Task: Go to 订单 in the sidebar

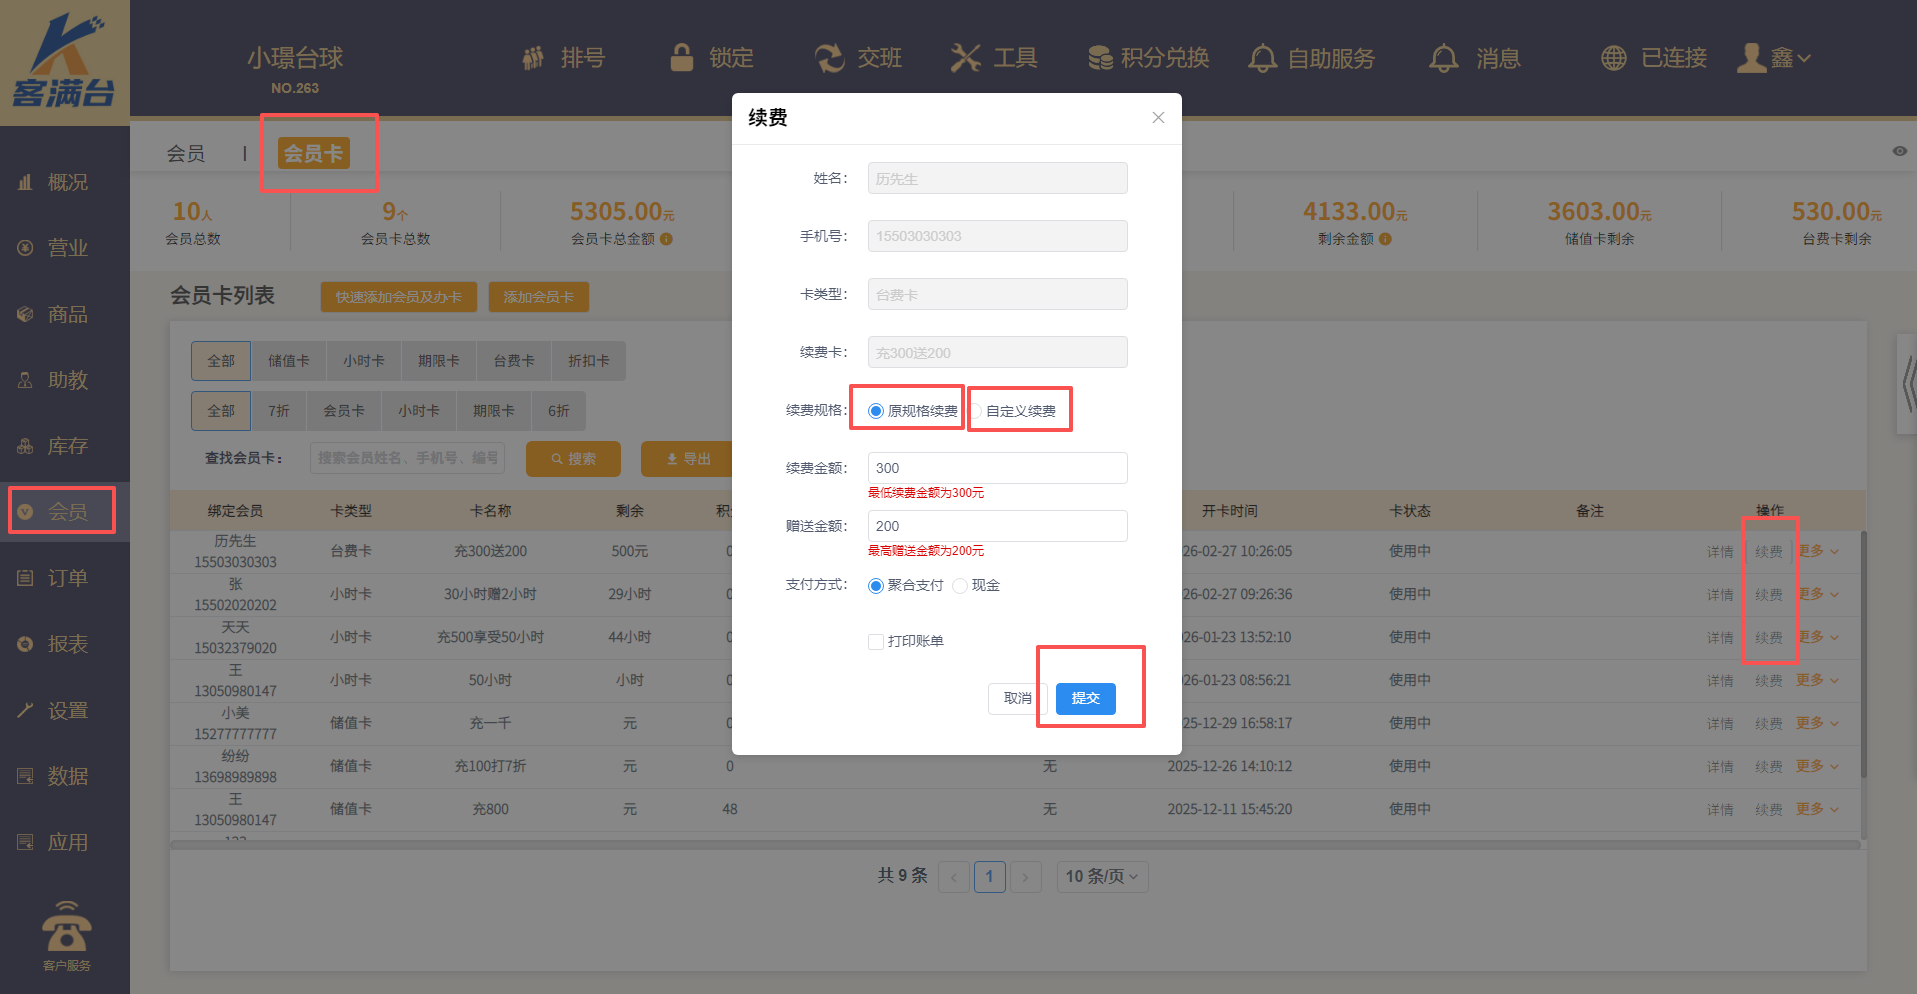Action: (x=67, y=578)
